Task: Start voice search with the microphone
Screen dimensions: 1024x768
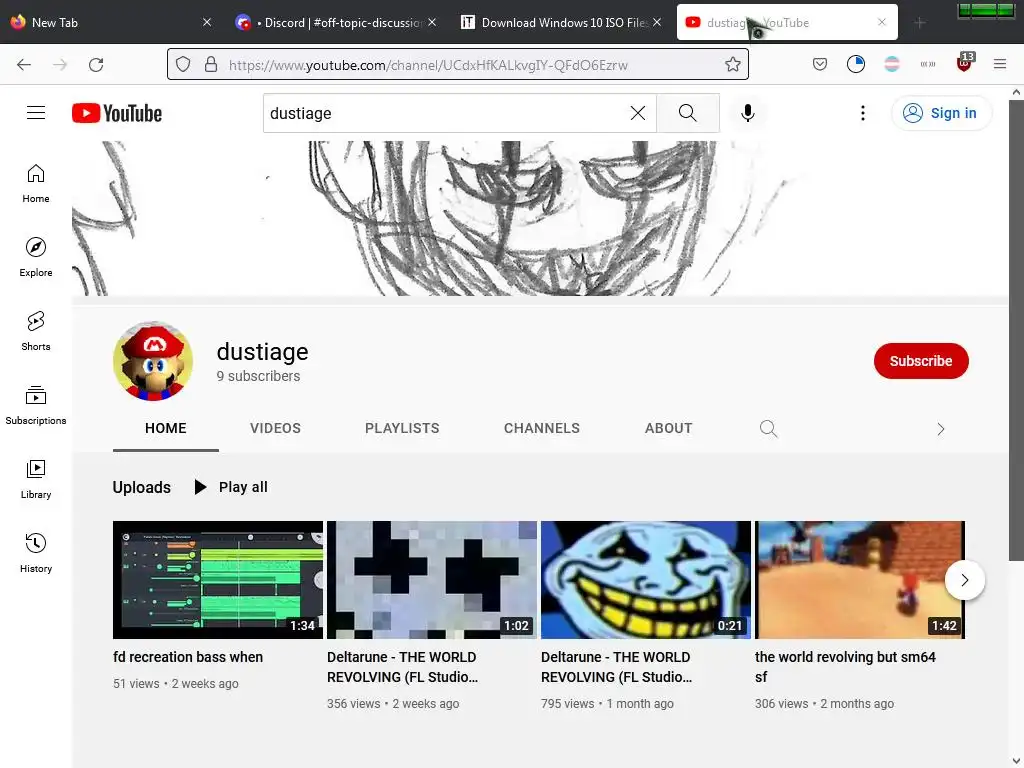Action: pos(748,113)
